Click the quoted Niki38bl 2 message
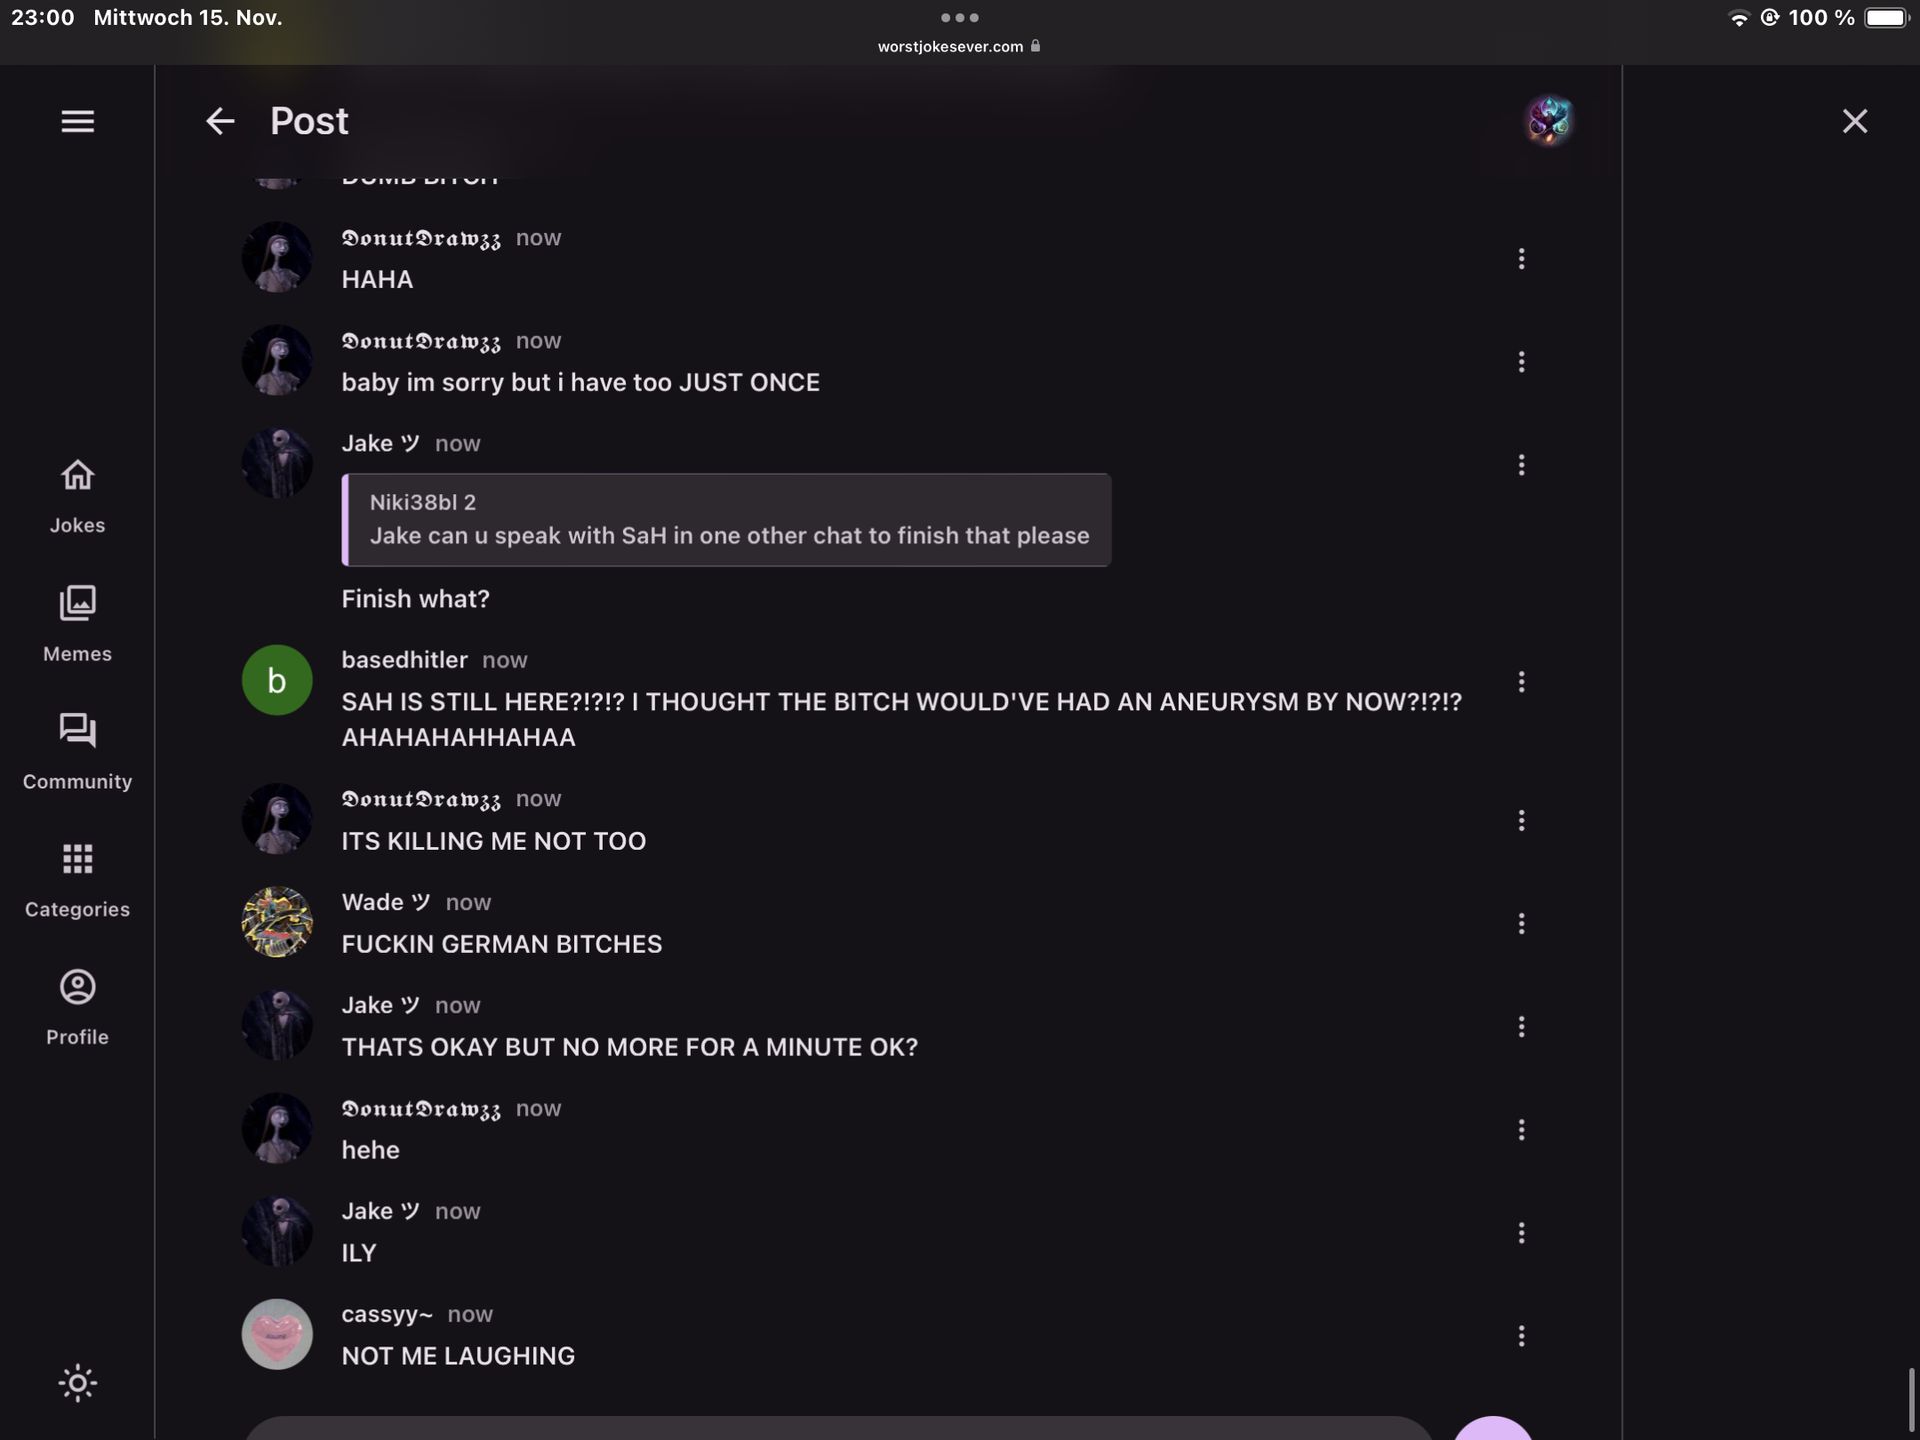 click(x=726, y=520)
